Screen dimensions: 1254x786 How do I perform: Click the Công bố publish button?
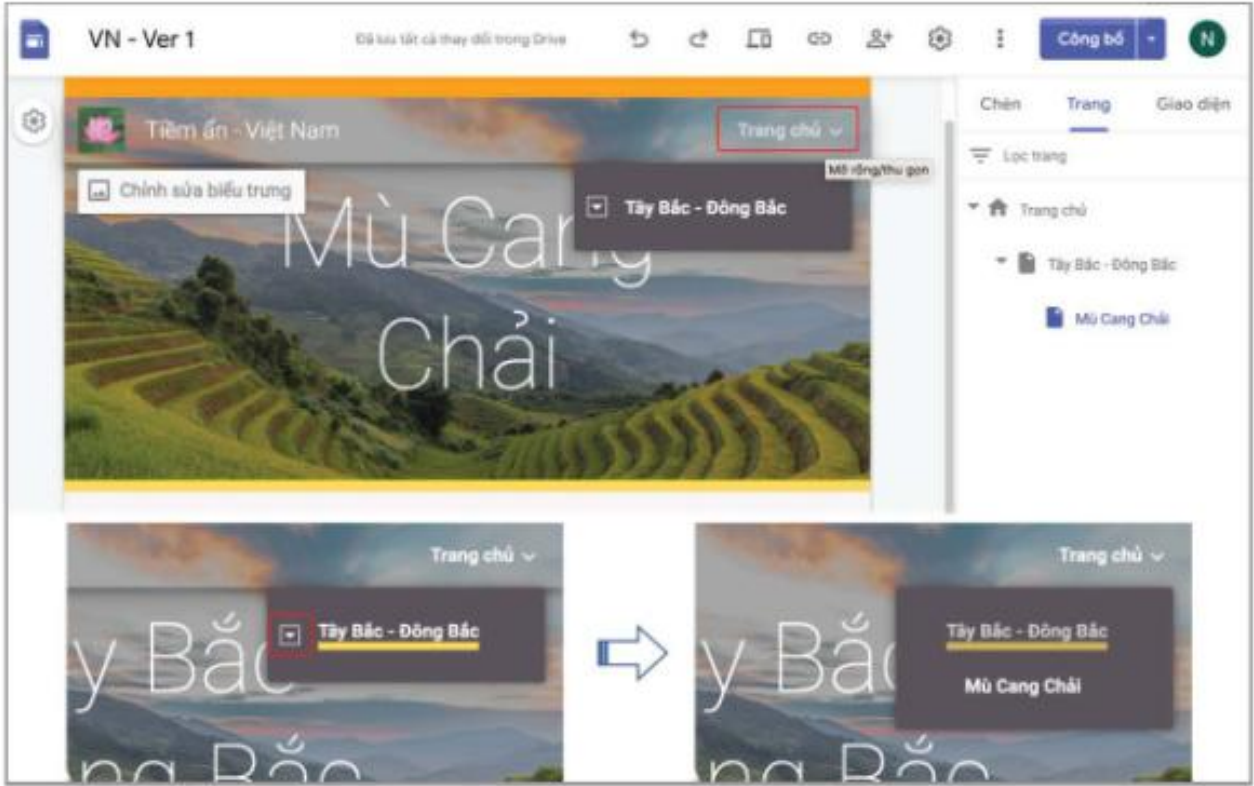click(x=1088, y=40)
